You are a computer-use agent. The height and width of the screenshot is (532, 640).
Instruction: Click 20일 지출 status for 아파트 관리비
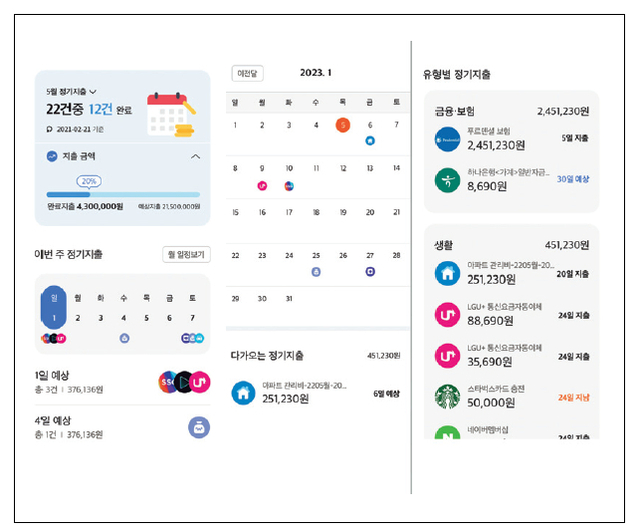573,274
